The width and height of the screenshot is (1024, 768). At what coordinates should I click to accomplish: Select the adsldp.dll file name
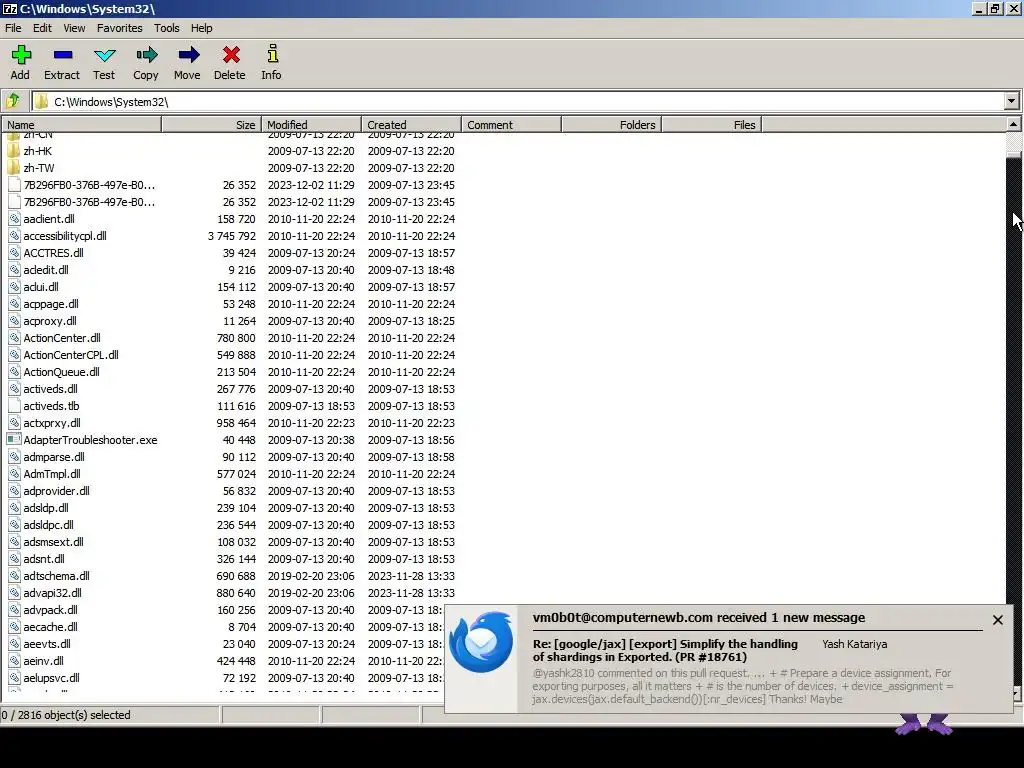(x=46, y=507)
